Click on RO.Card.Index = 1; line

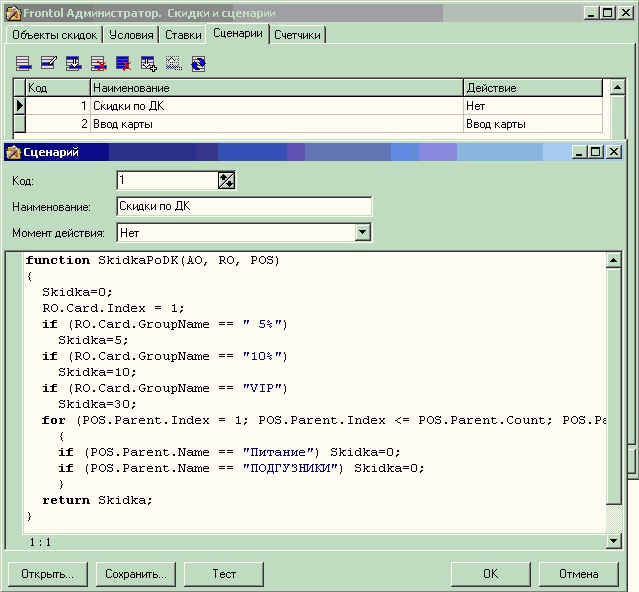113,308
